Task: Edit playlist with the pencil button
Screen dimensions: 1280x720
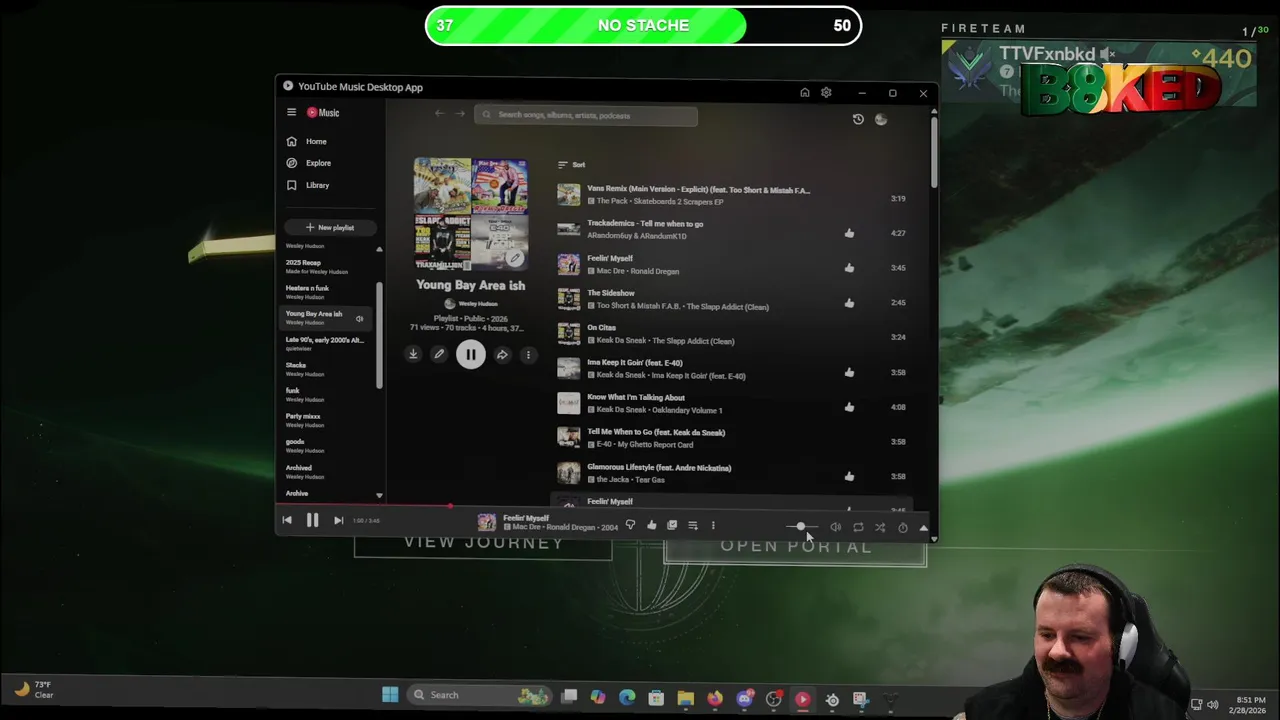Action: point(438,354)
